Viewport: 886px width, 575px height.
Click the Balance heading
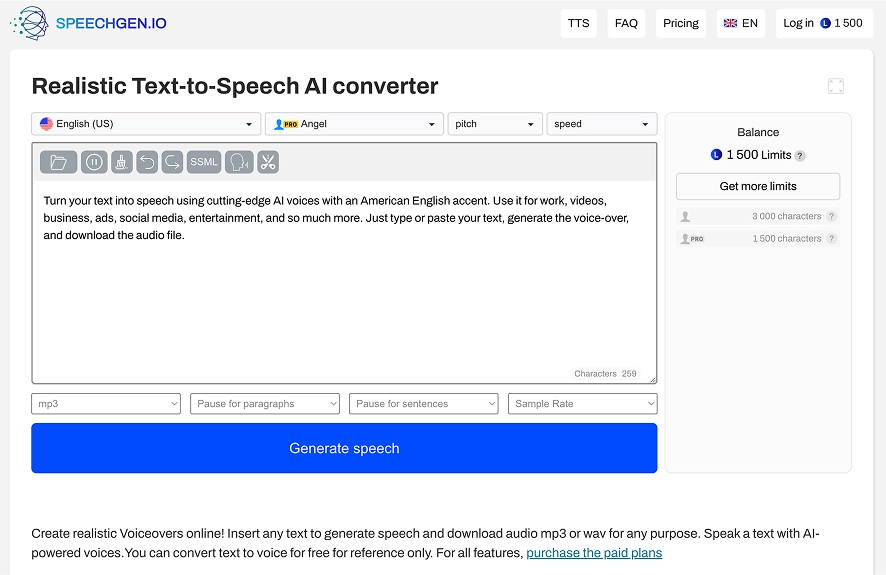coord(758,133)
